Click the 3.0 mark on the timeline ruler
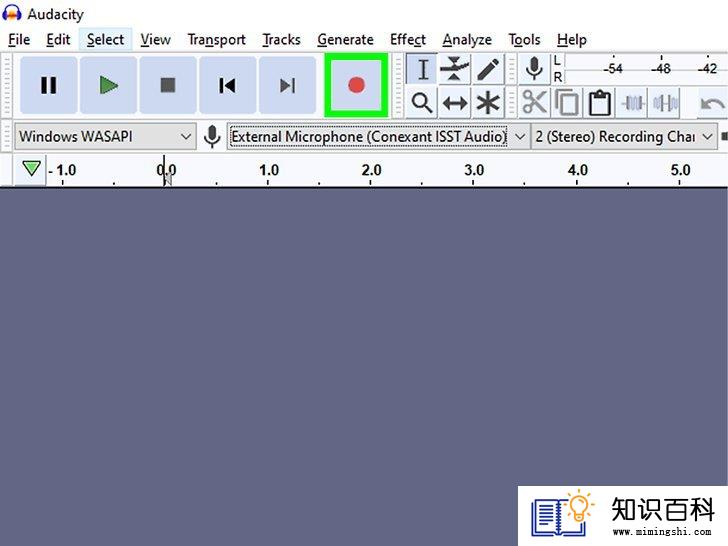Screen dimensions: 728x546 (474, 170)
